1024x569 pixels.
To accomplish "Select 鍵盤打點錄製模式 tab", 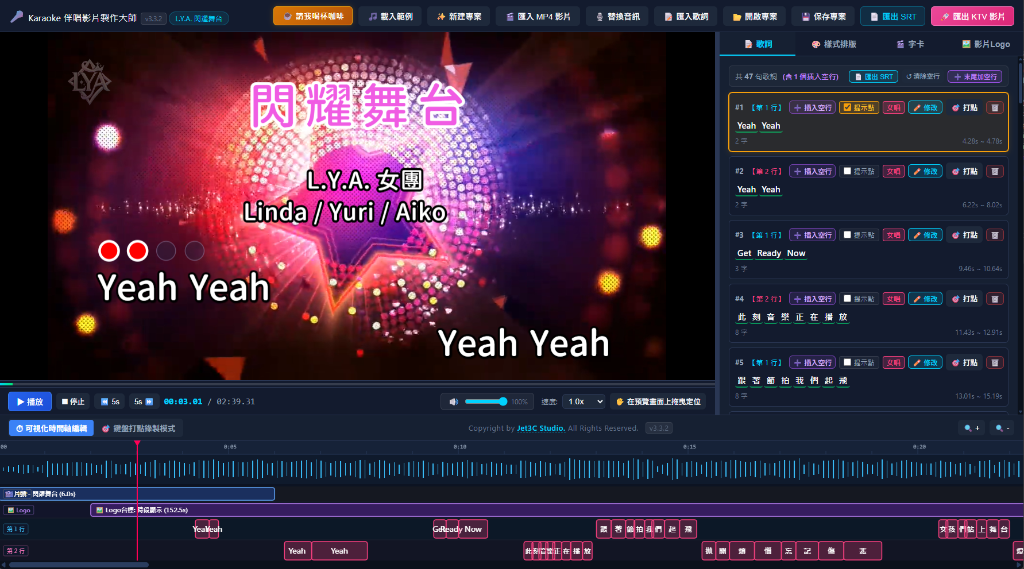I will pyautogui.click(x=139, y=429).
